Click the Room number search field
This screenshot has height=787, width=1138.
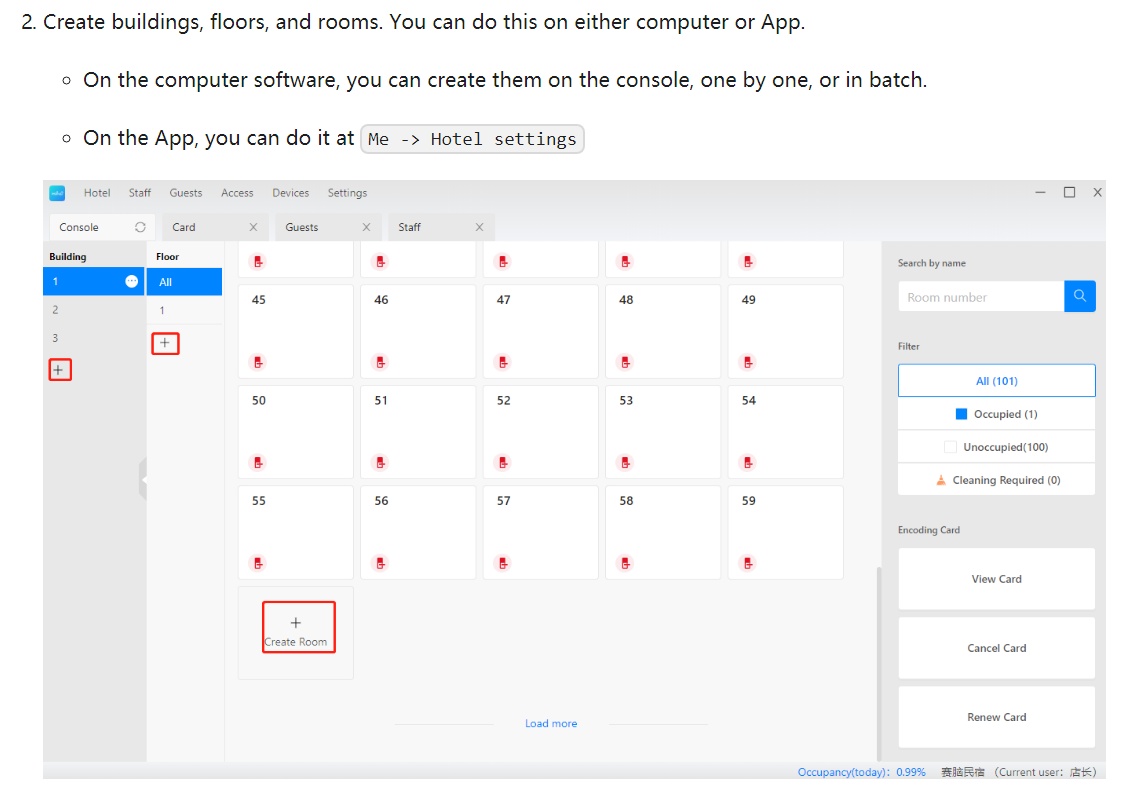click(x=980, y=297)
